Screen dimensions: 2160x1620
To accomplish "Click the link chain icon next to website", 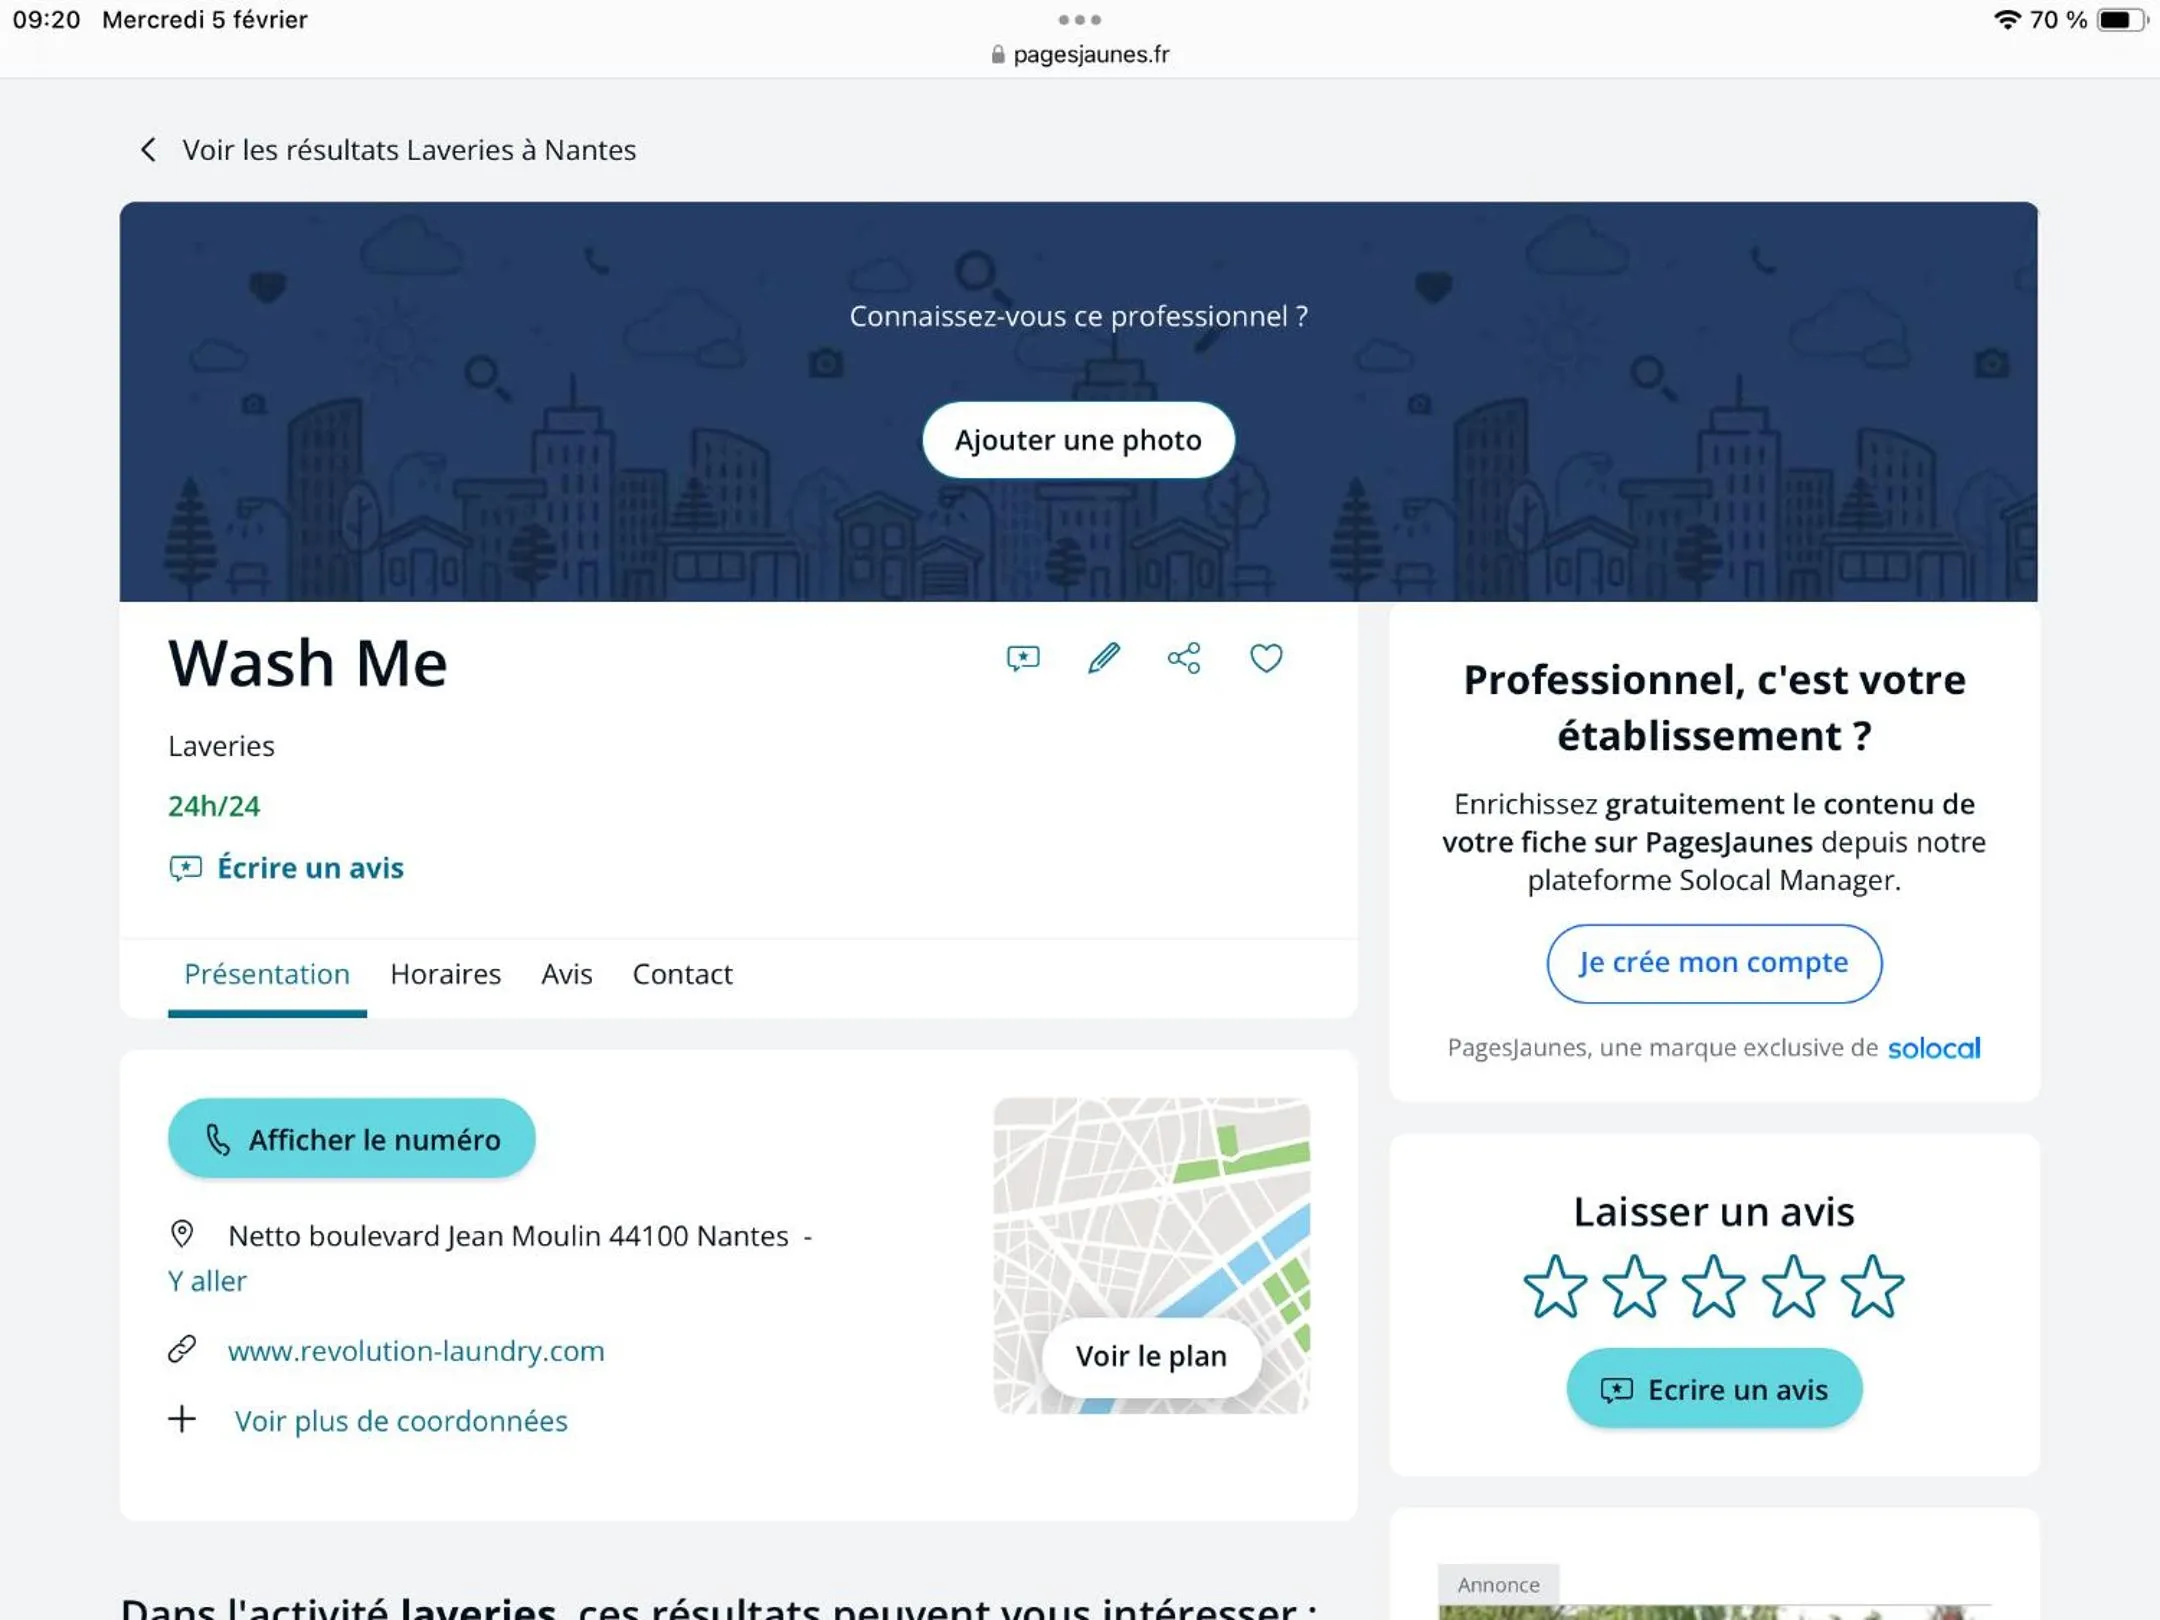I will pyautogui.click(x=182, y=1349).
